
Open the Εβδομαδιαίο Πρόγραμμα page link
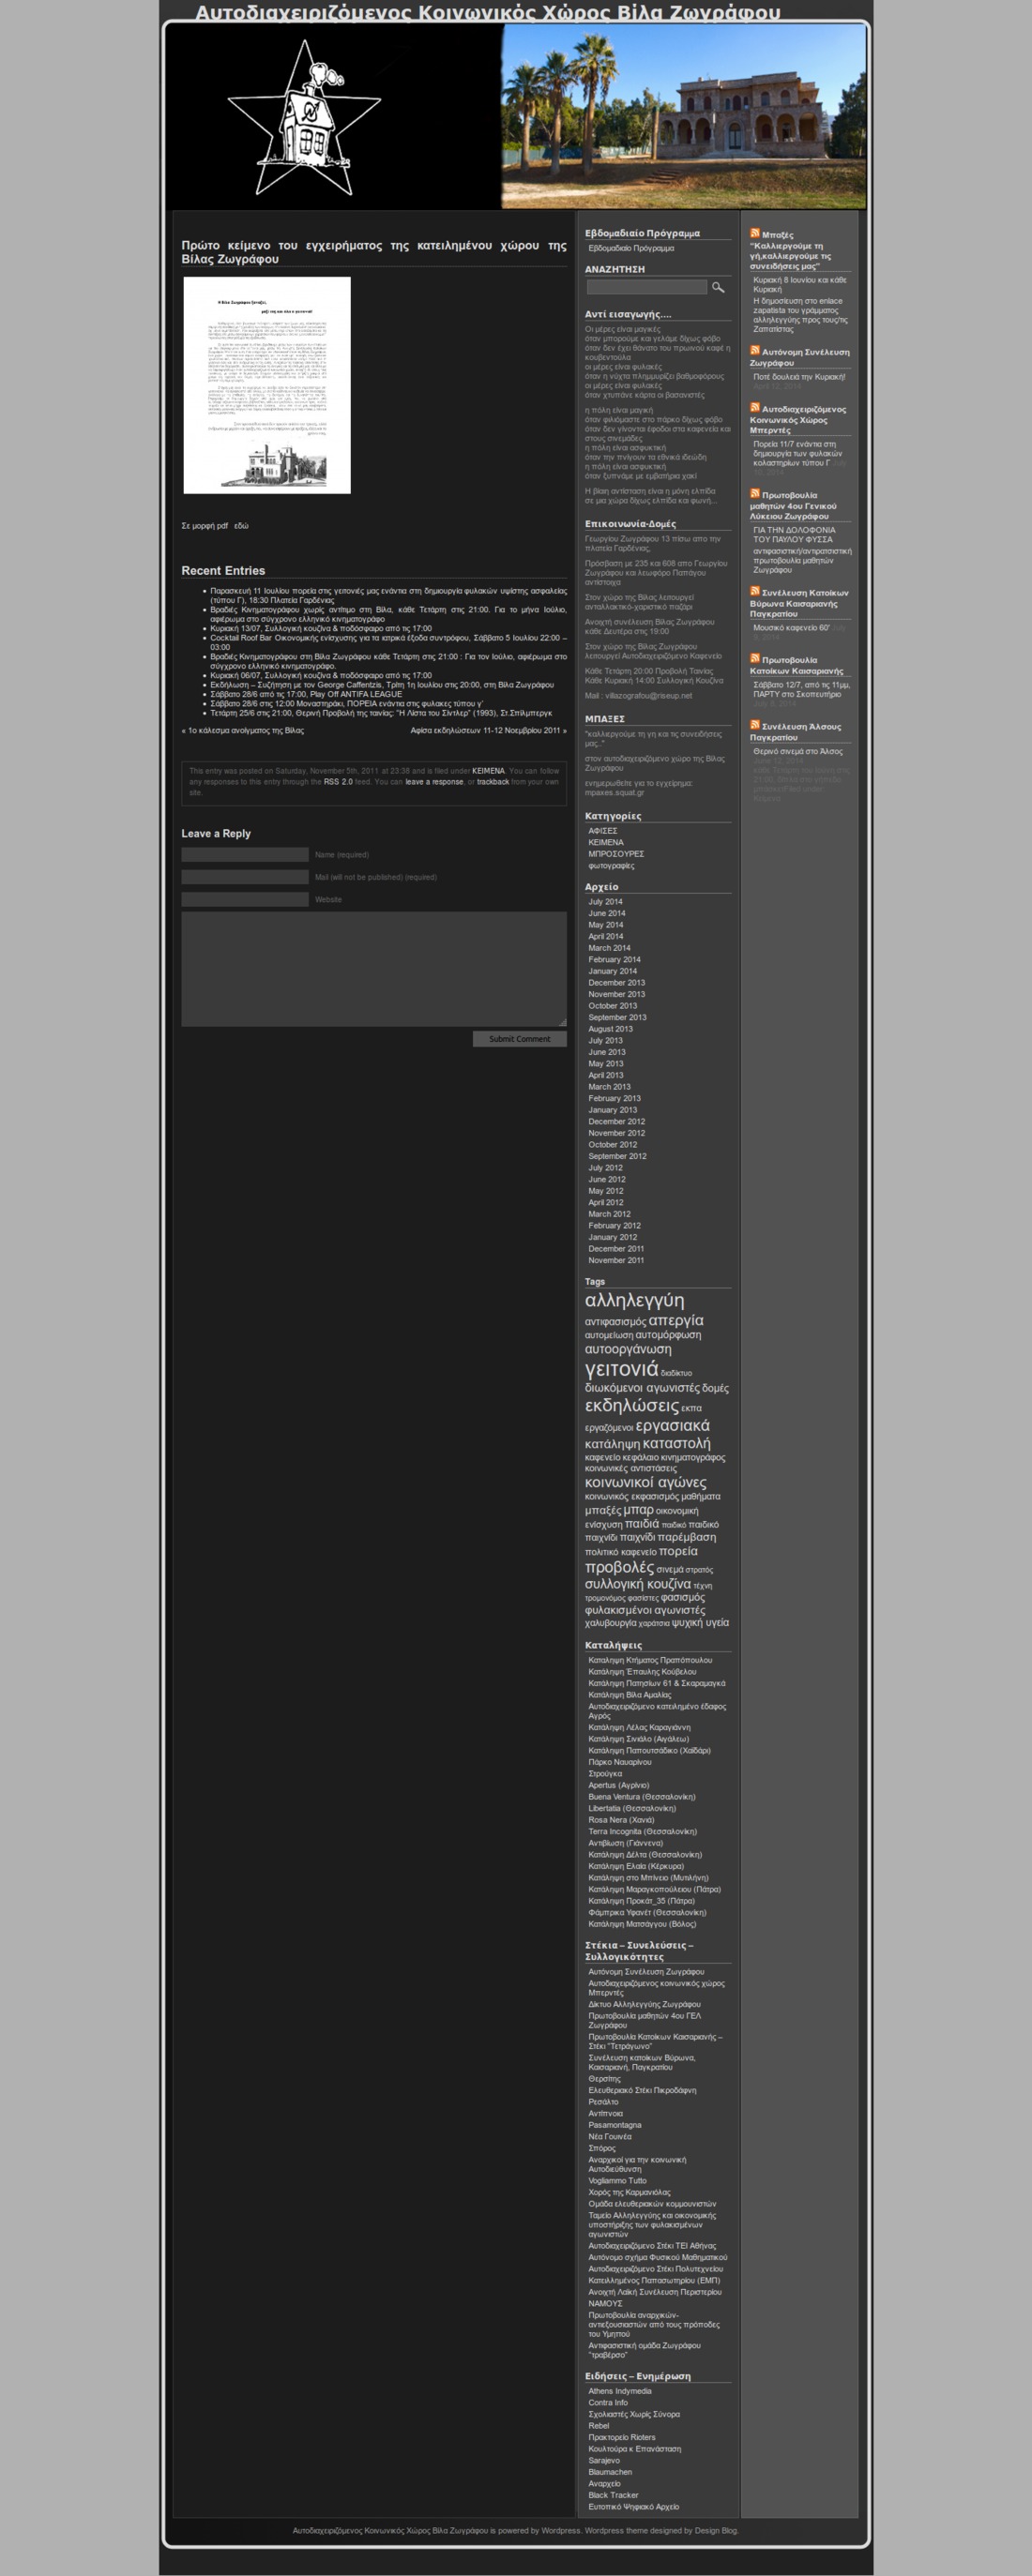coord(631,248)
